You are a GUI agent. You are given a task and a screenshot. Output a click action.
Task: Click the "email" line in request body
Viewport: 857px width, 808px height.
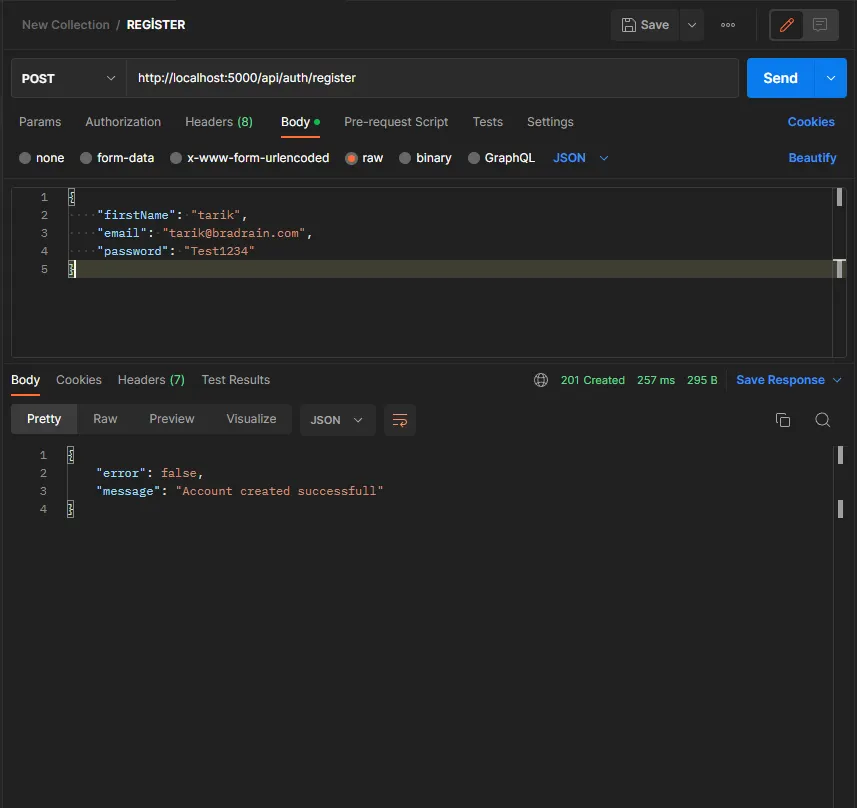pyautogui.click(x=204, y=233)
